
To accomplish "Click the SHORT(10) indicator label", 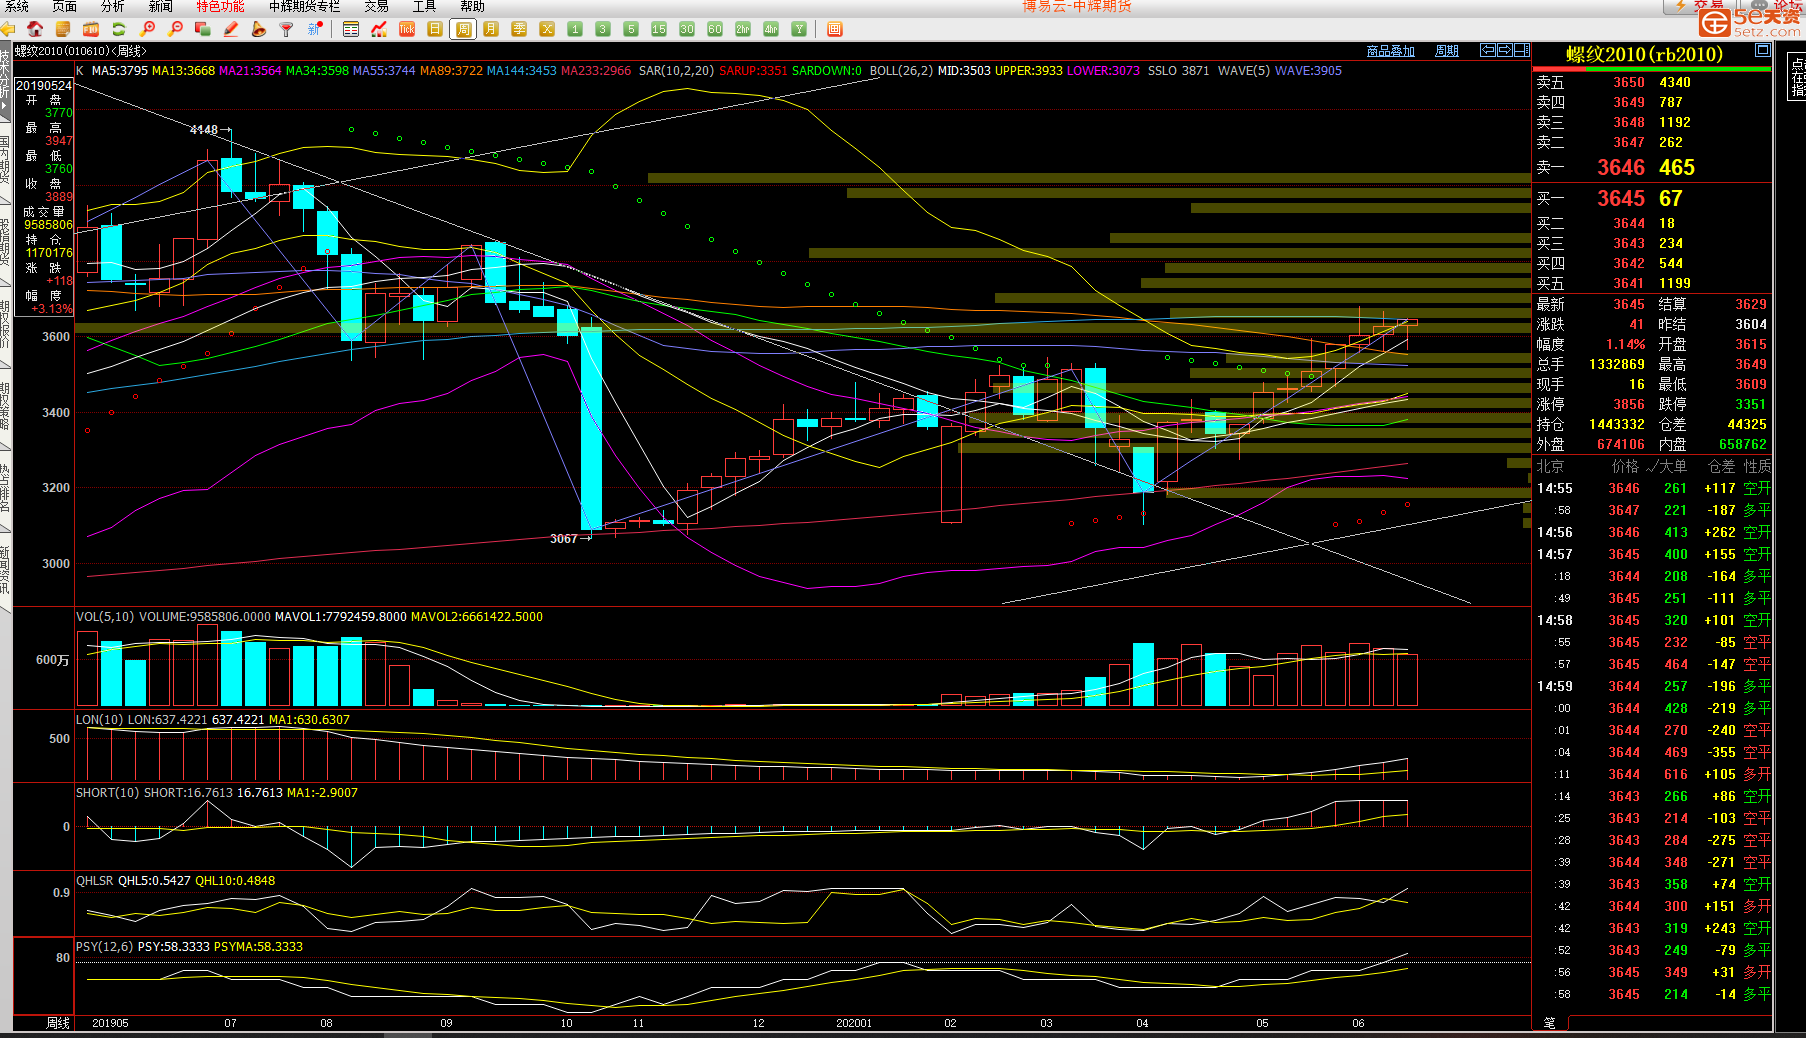I will click(108, 793).
